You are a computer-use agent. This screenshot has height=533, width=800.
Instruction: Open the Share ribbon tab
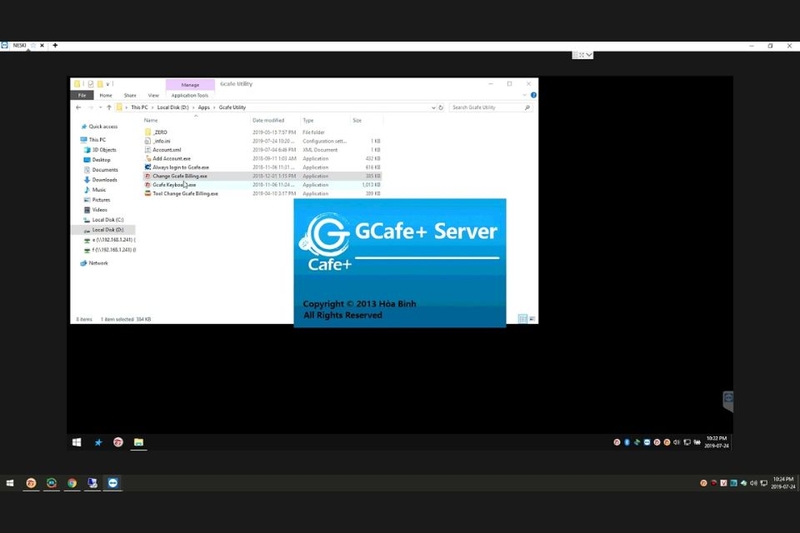click(130, 95)
